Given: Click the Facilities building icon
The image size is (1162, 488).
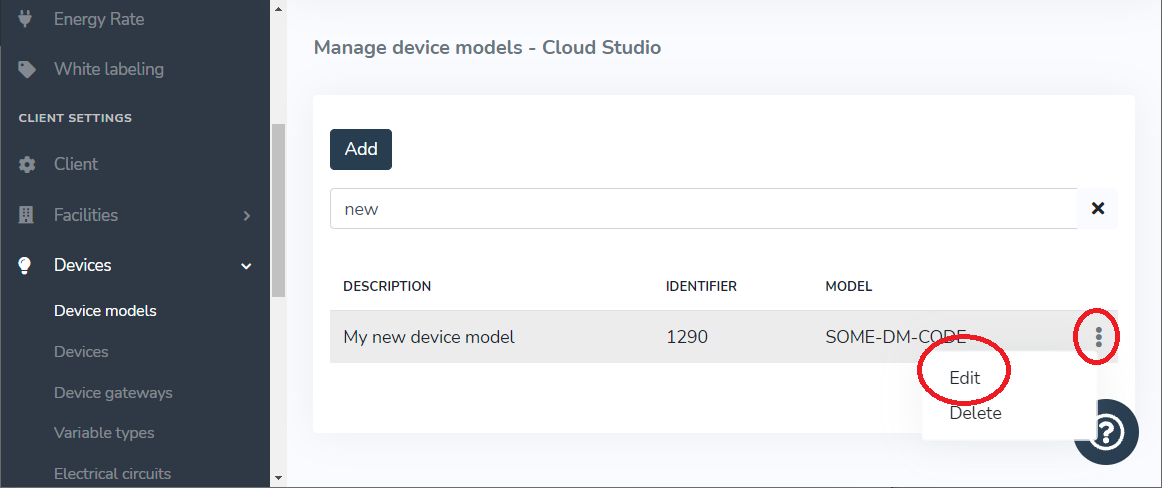Looking at the screenshot, I should click(27, 215).
